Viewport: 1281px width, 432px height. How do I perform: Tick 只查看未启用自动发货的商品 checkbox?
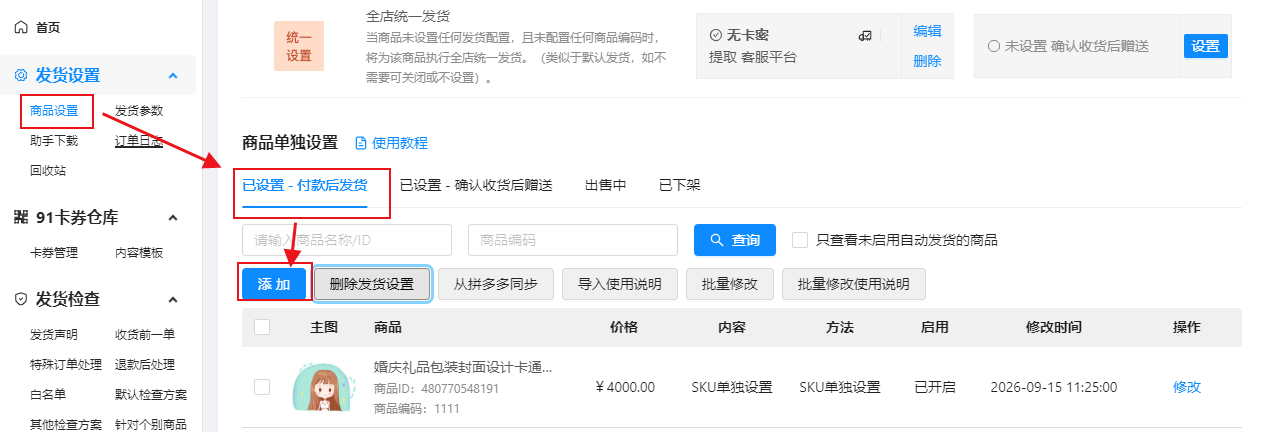tap(800, 240)
